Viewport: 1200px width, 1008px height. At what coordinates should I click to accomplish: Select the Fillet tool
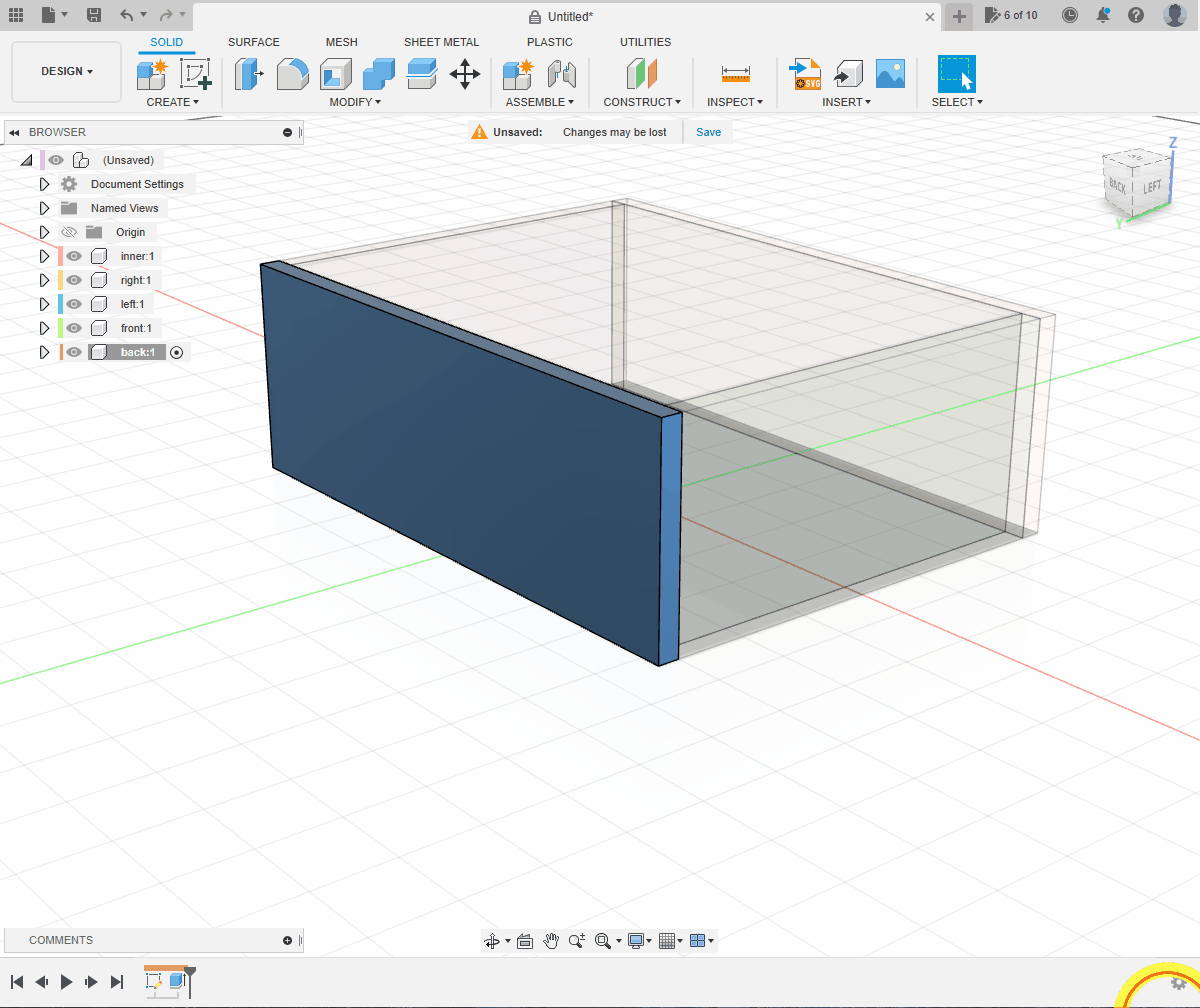point(292,74)
